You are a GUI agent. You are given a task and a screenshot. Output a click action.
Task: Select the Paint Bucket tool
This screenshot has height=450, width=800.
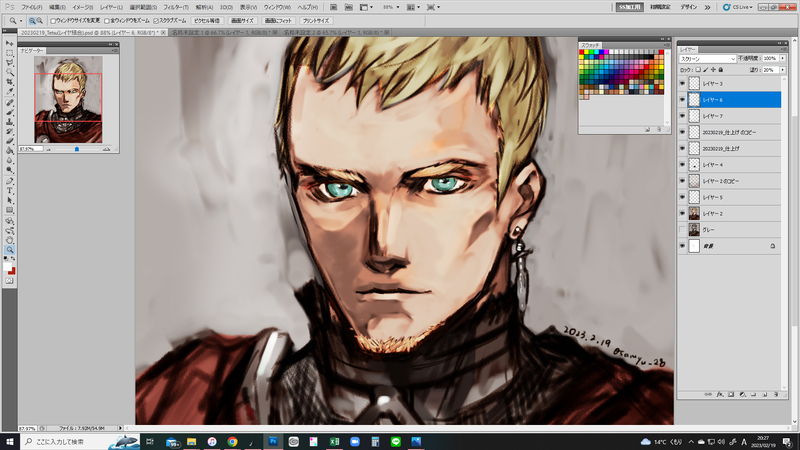click(x=10, y=151)
